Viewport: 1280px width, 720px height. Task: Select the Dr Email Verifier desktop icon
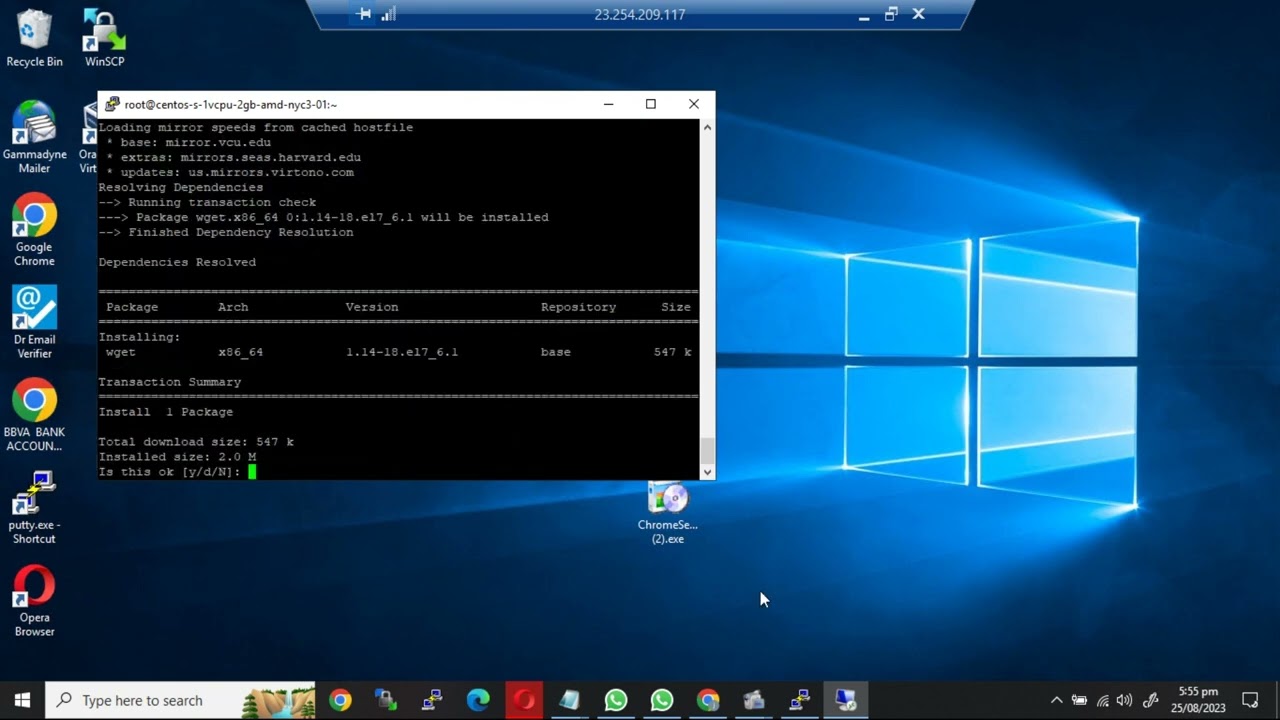pos(34,323)
